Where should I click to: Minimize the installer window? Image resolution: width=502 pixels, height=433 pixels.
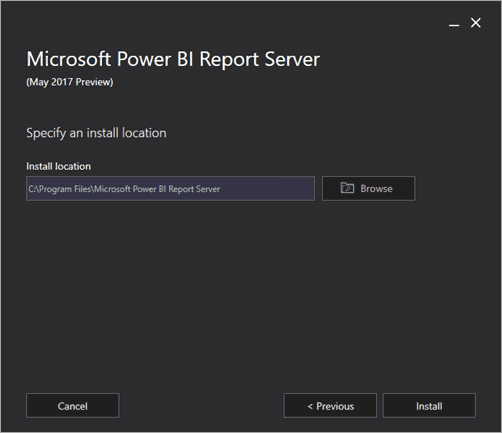click(x=454, y=25)
